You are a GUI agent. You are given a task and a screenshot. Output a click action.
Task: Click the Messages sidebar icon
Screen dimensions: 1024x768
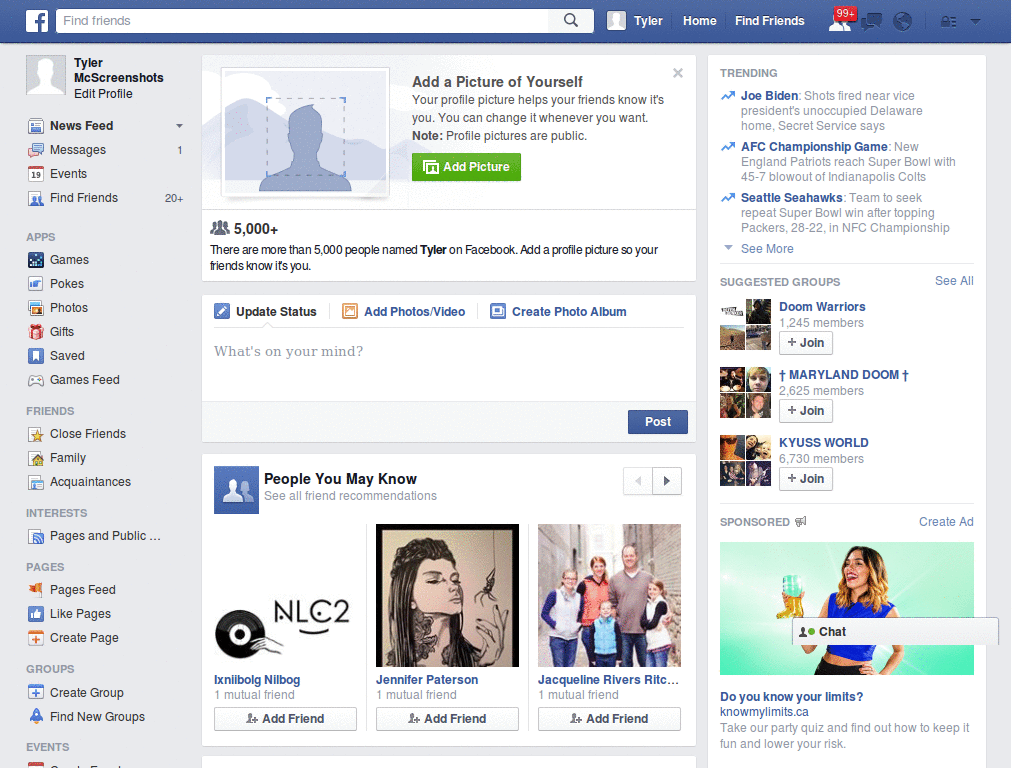[36, 150]
